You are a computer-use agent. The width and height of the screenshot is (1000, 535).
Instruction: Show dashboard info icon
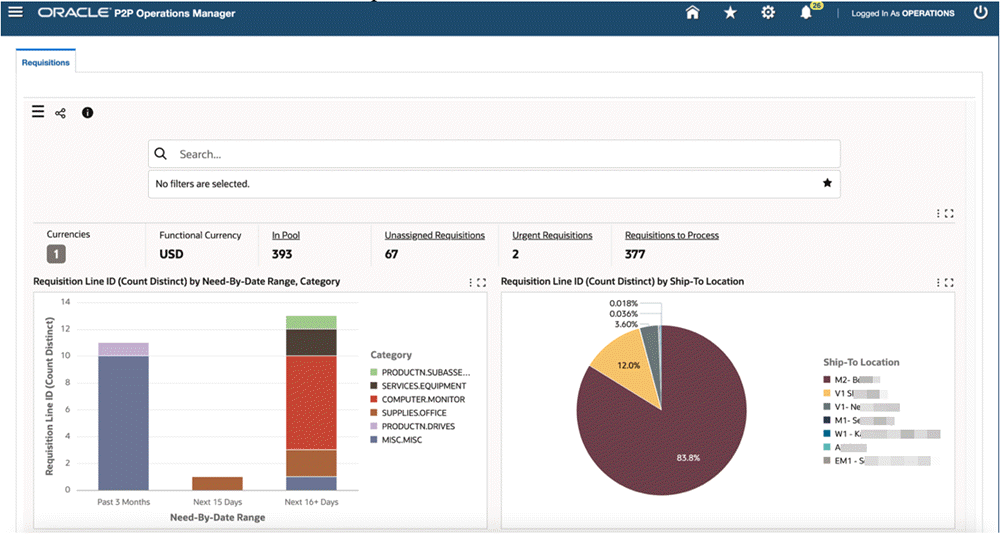[x=87, y=113]
